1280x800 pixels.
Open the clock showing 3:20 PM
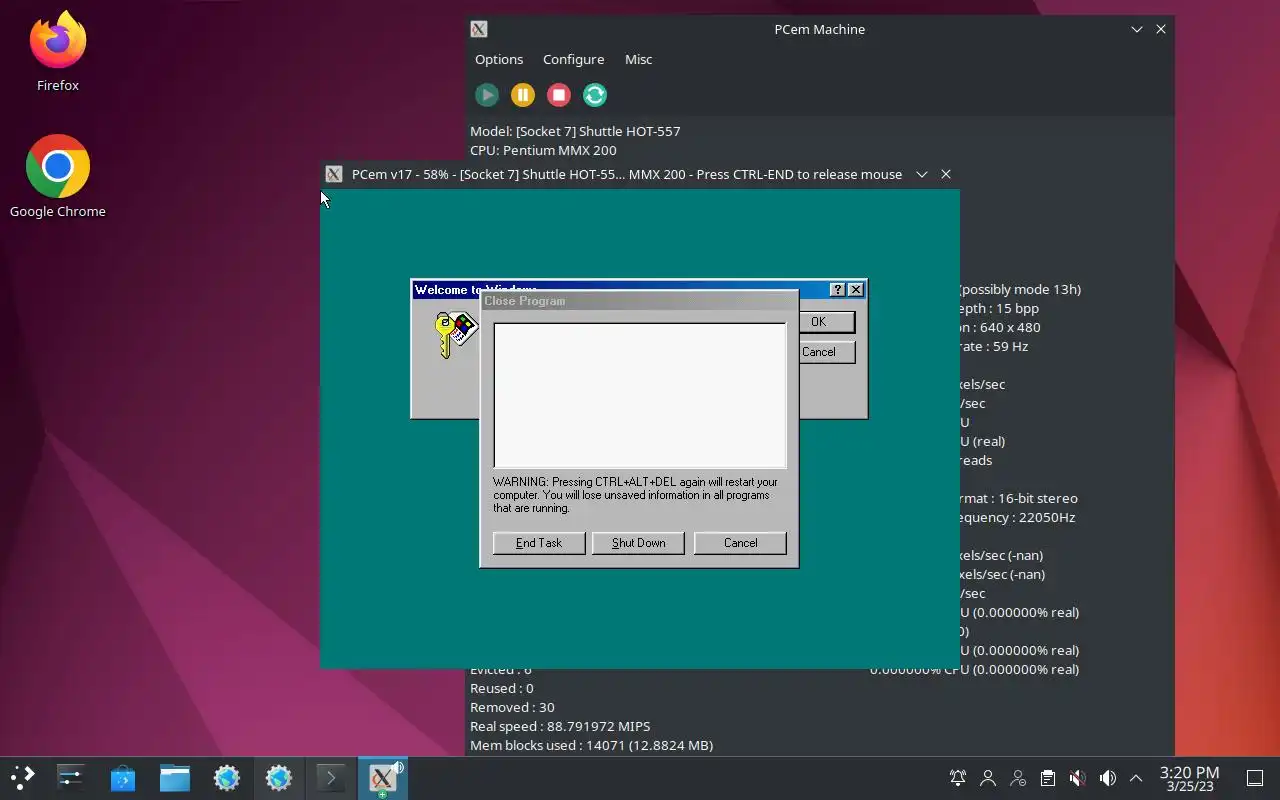pyautogui.click(x=1189, y=778)
